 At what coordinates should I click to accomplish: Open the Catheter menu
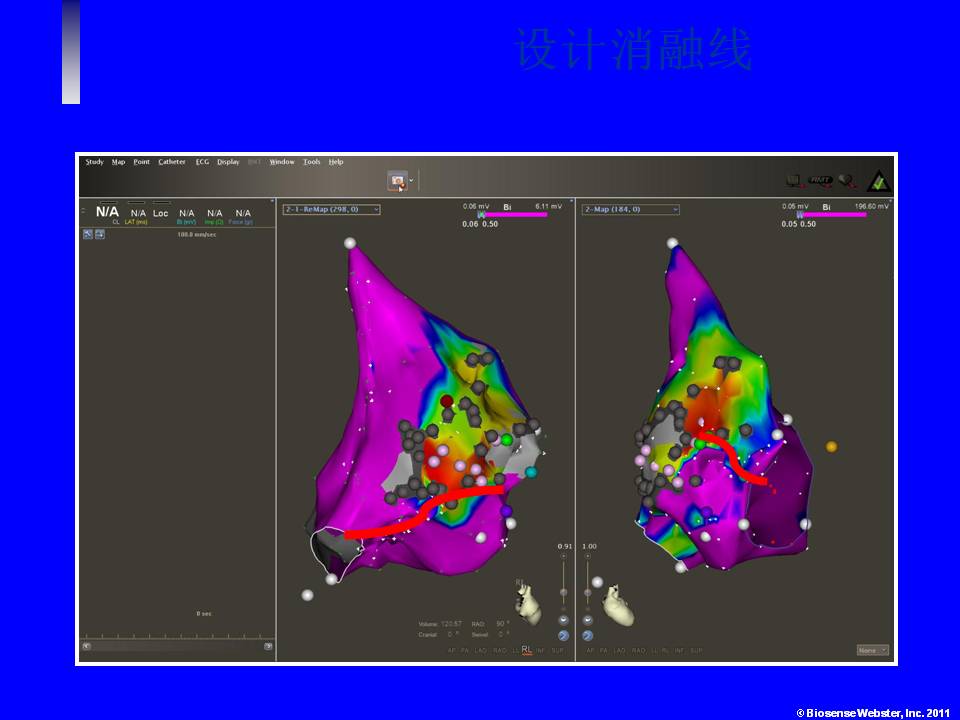coord(171,162)
